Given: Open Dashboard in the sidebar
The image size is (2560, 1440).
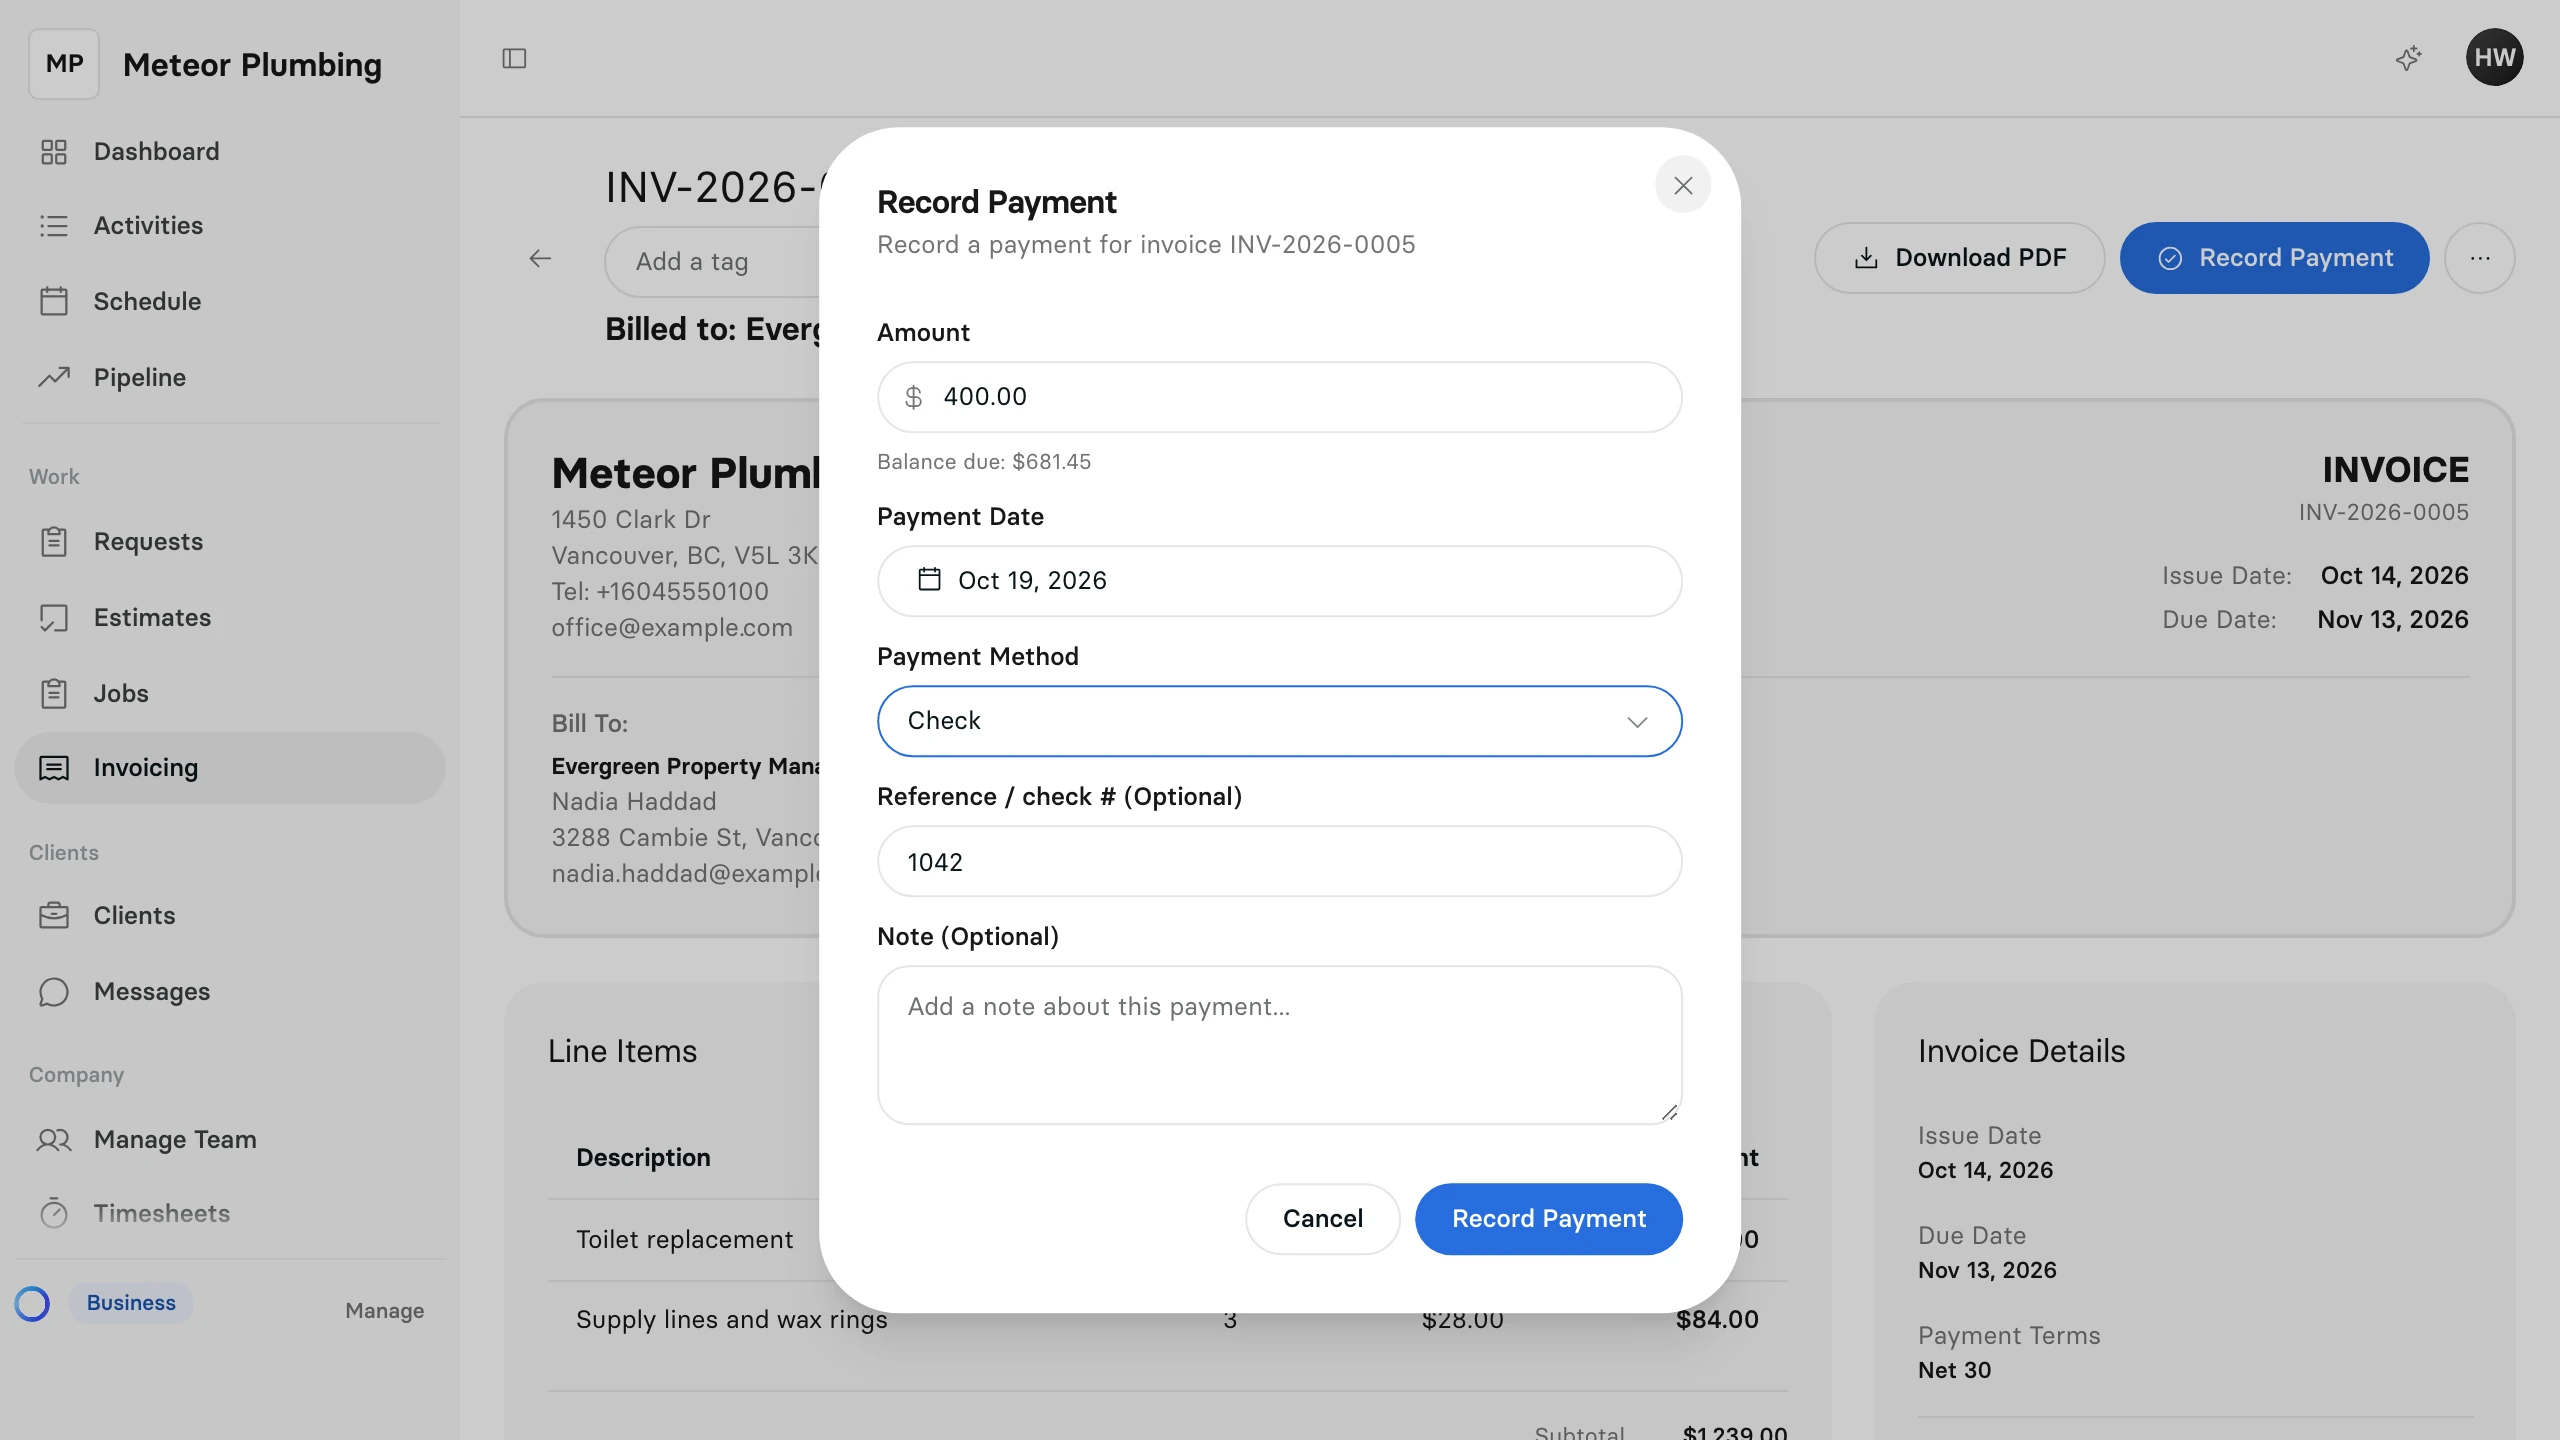Looking at the screenshot, I should (x=230, y=152).
